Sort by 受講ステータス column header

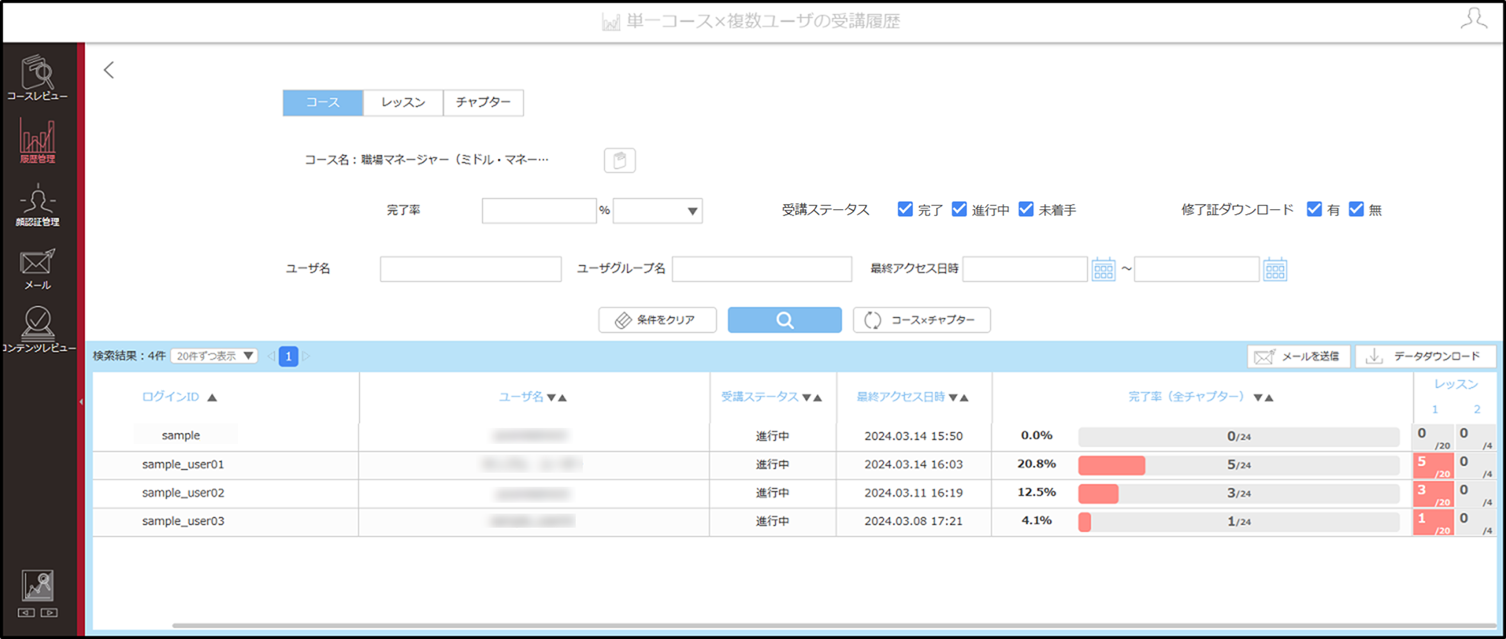click(x=771, y=397)
